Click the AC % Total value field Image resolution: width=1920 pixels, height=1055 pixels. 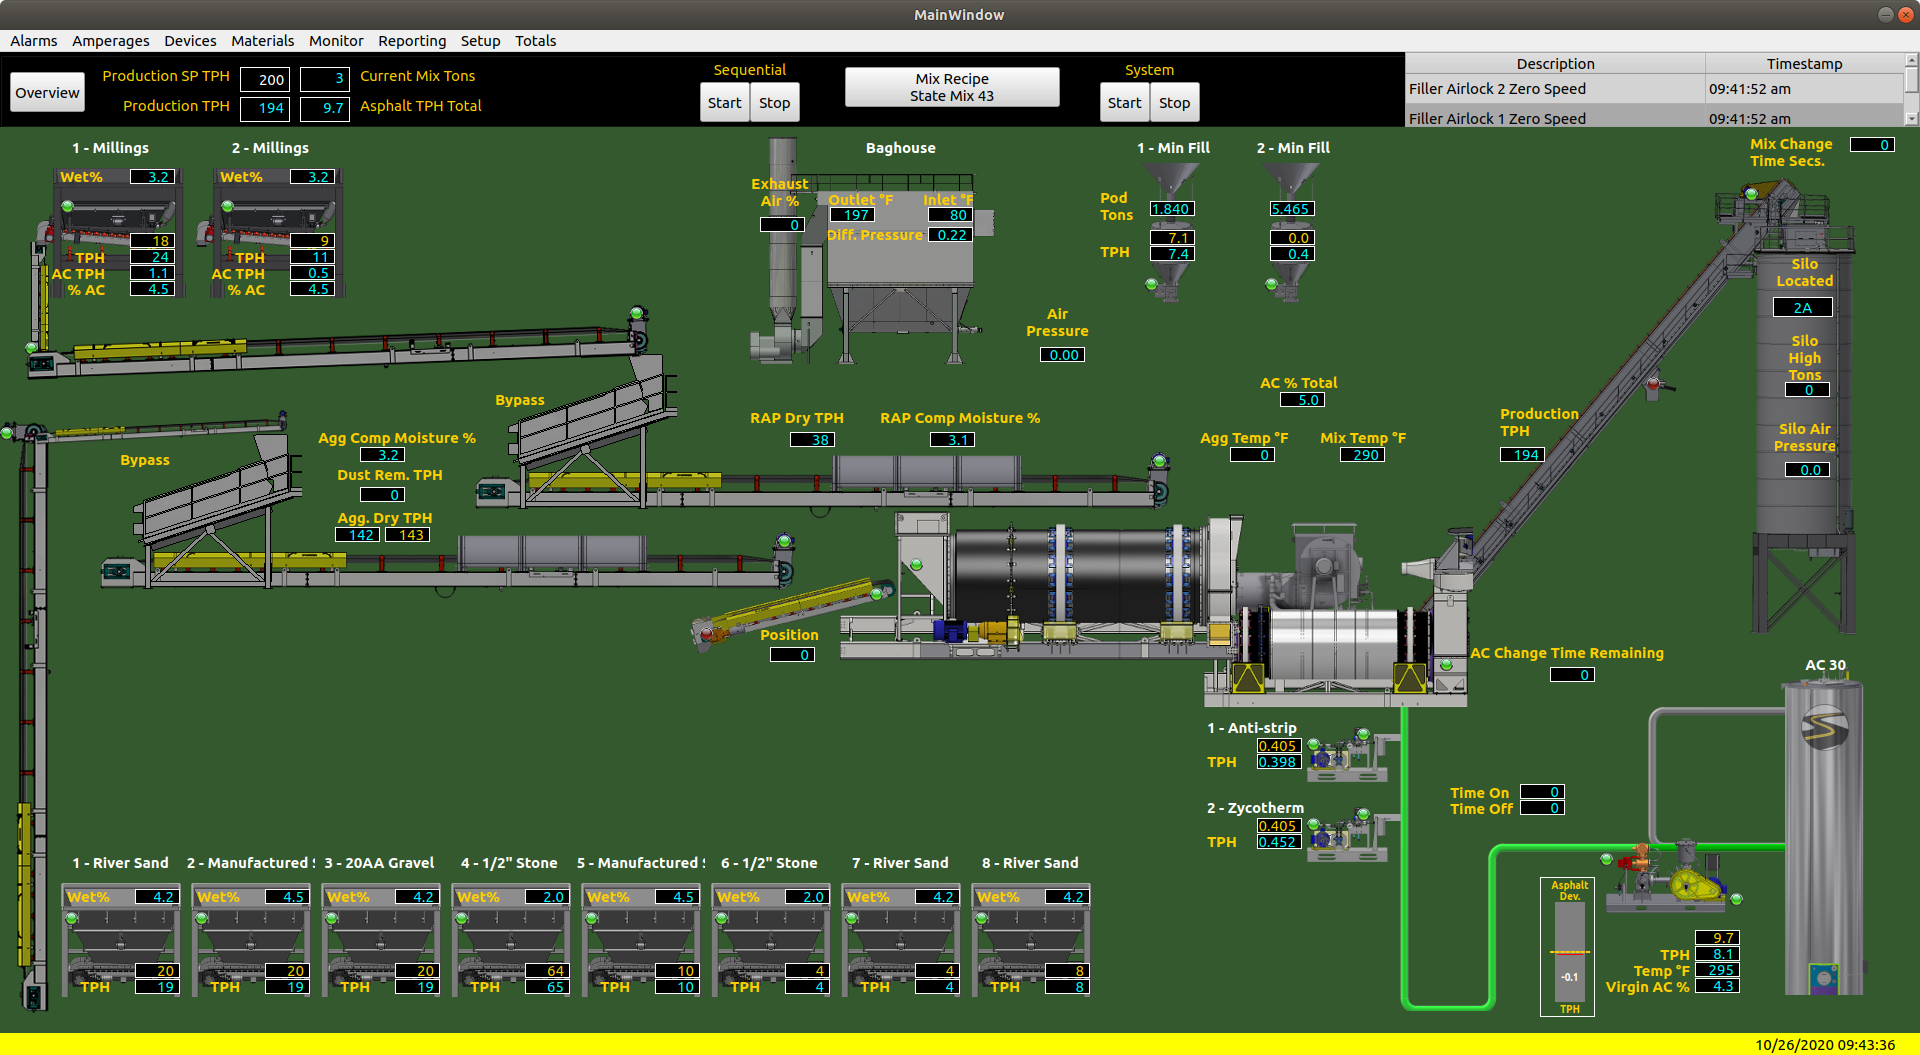[x=1302, y=400]
